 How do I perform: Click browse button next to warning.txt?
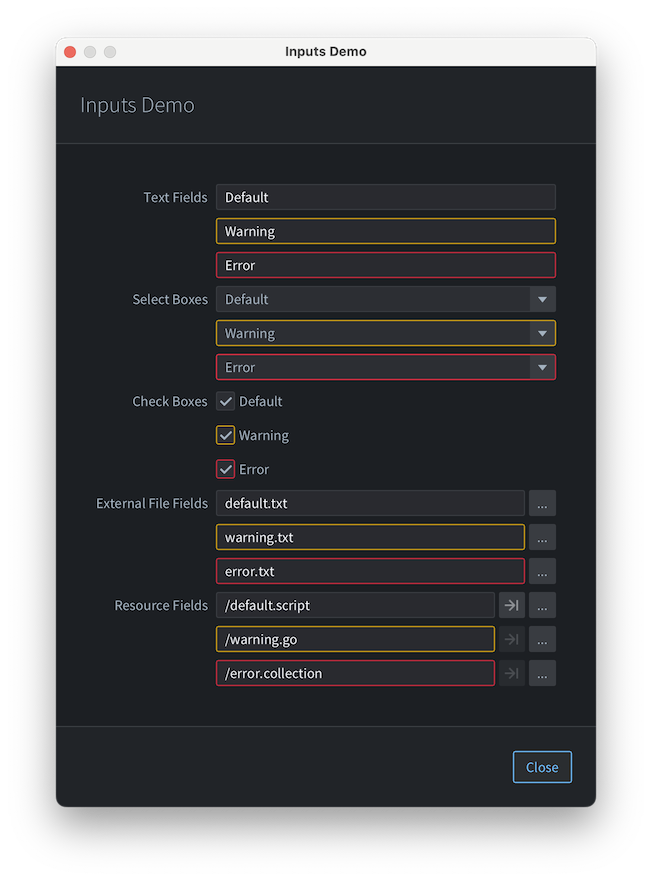pos(542,537)
